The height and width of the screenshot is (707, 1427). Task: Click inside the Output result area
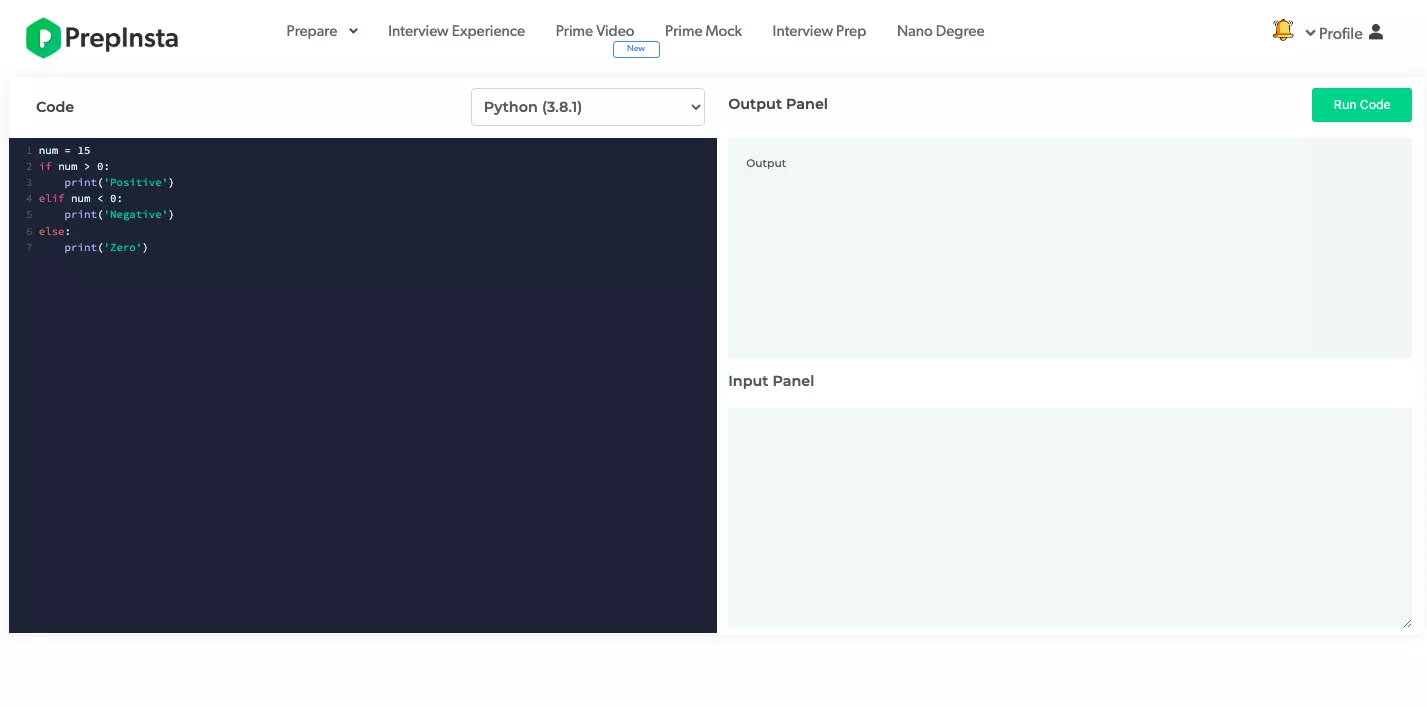click(1069, 248)
